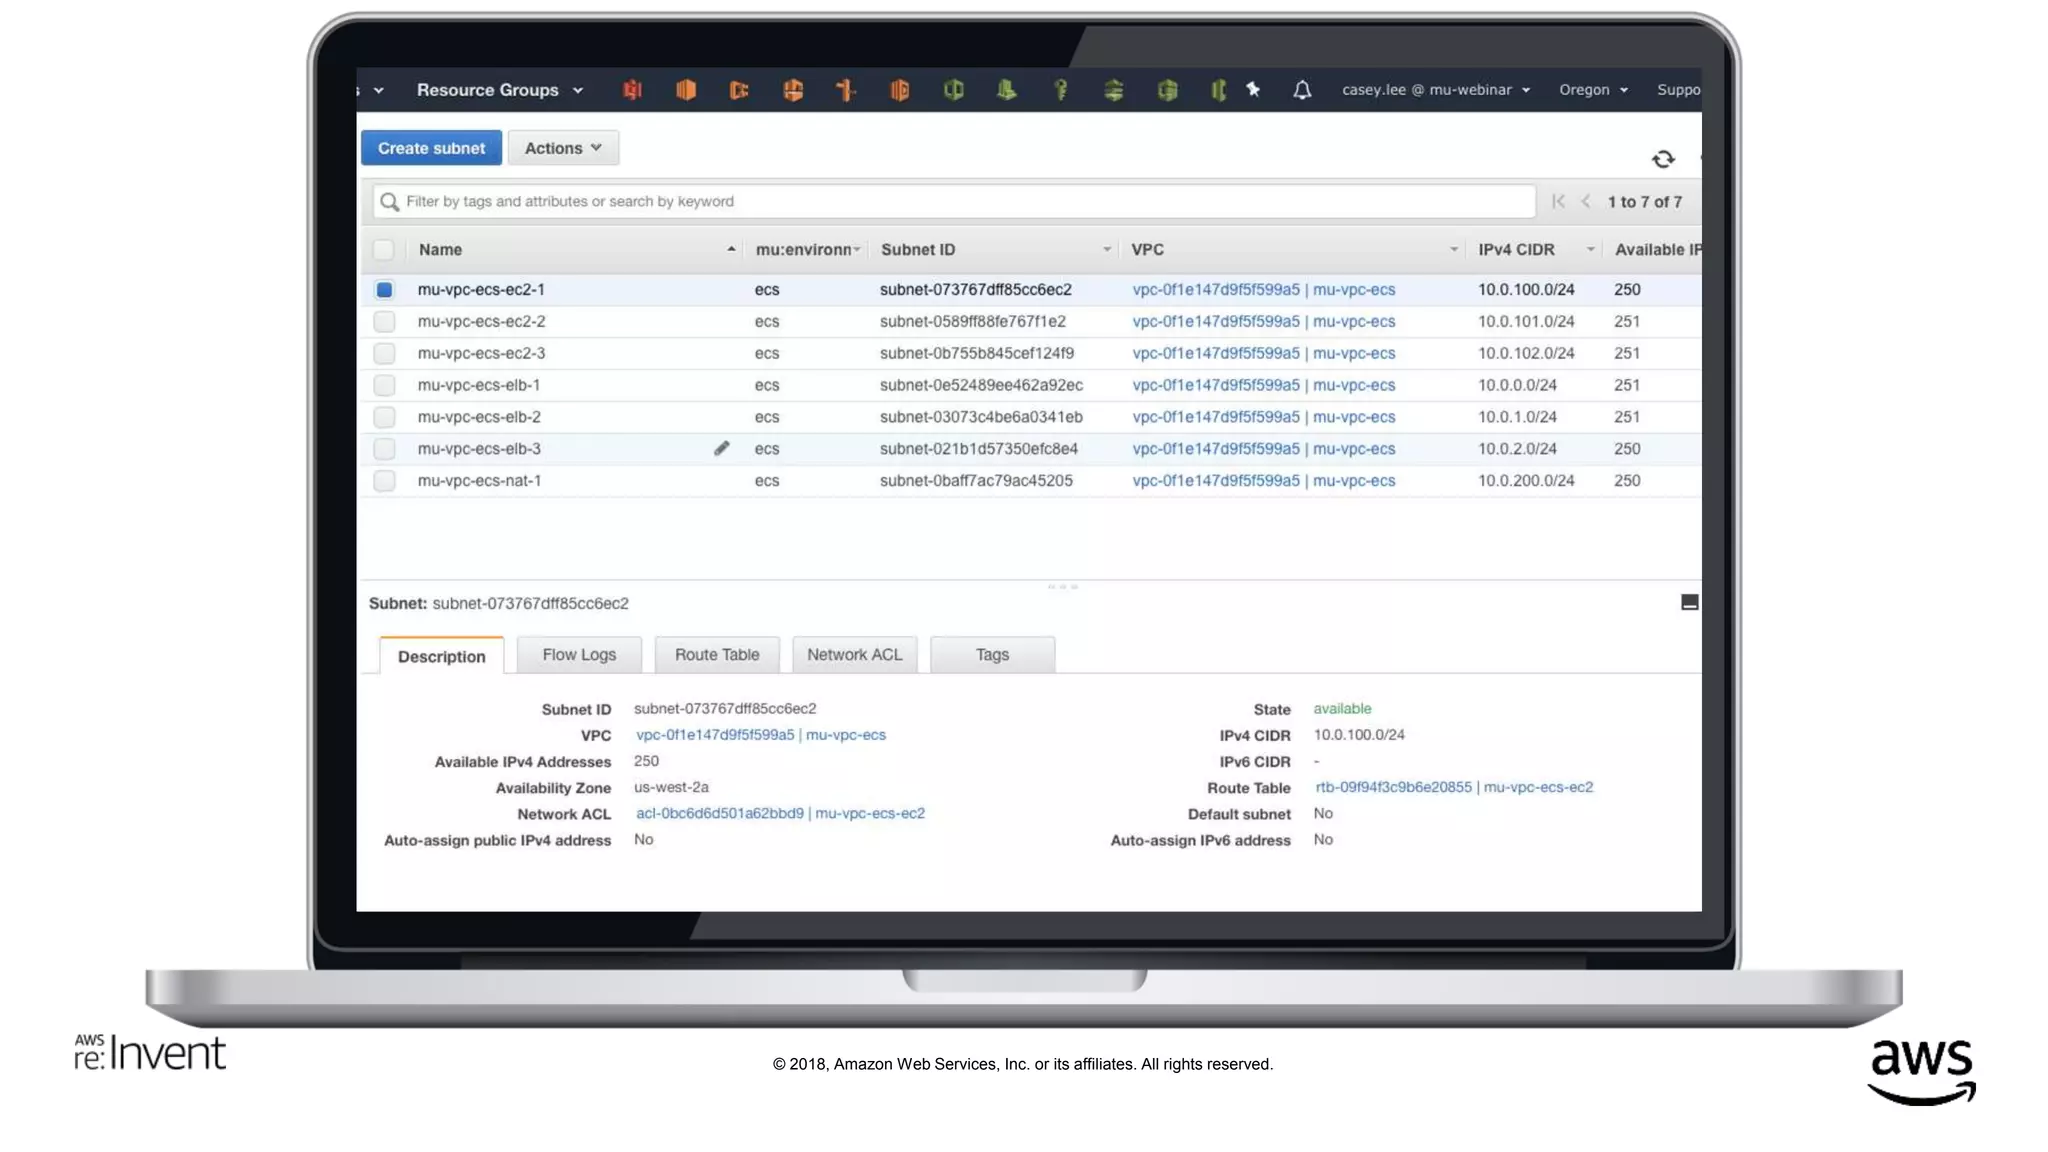Viewport: 2048px width, 1152px height.
Task: Open the Network ACL tab
Action: (x=854, y=654)
